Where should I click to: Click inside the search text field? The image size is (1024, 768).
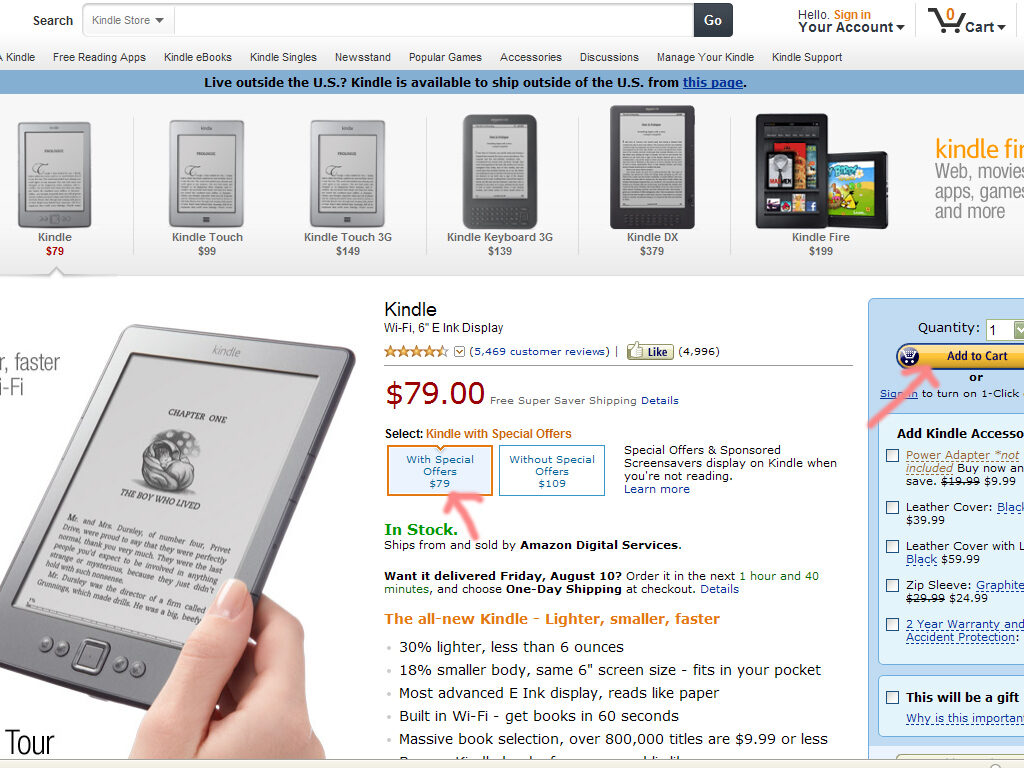pos(434,20)
